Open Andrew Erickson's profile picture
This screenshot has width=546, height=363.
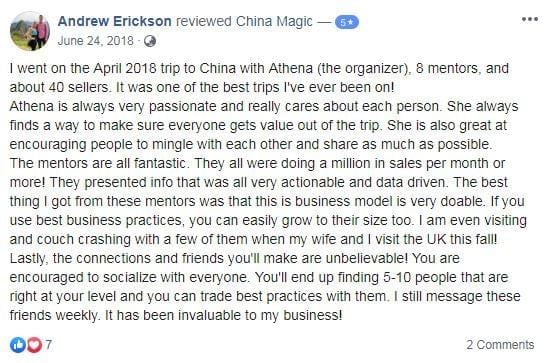(x=30, y=31)
